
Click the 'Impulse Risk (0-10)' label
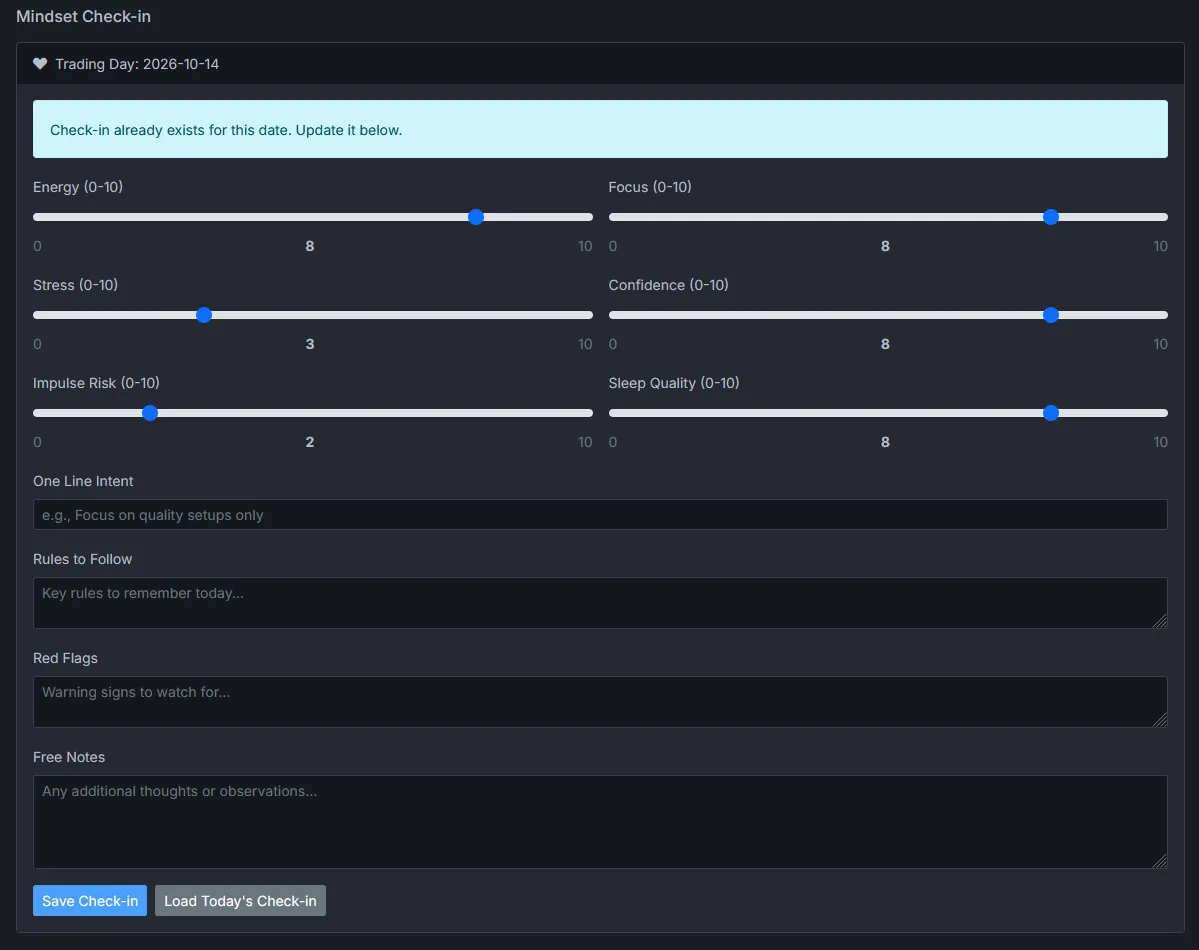coord(96,383)
